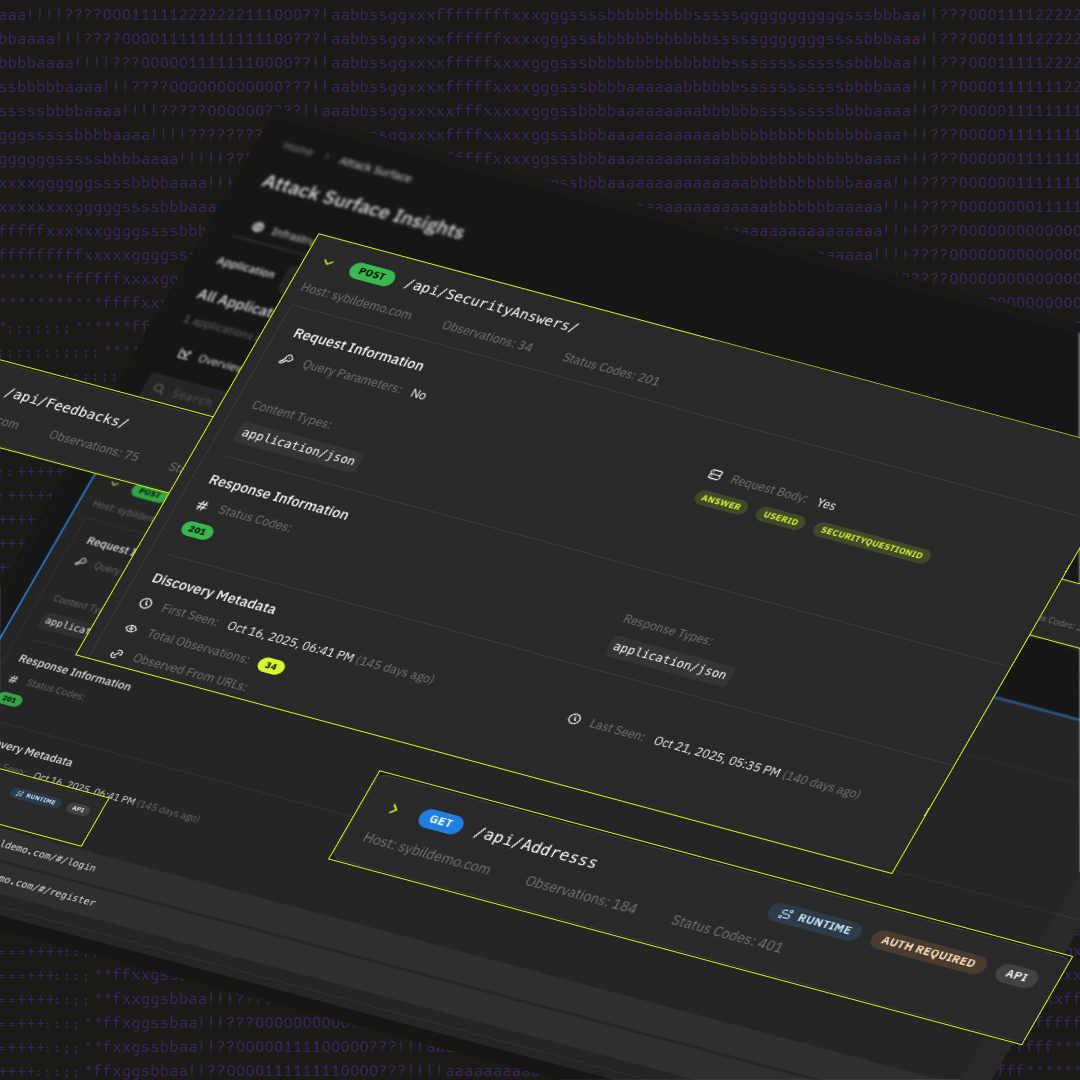The height and width of the screenshot is (1080, 1080).
Task: Click the RUNTIME badge icon in the Addresss card
Action: pos(785,914)
